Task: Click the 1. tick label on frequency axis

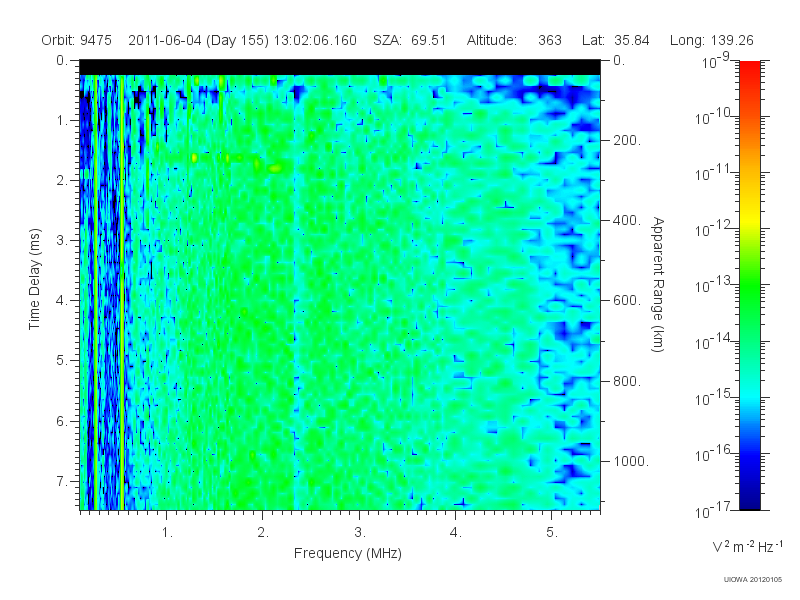Action: (167, 533)
